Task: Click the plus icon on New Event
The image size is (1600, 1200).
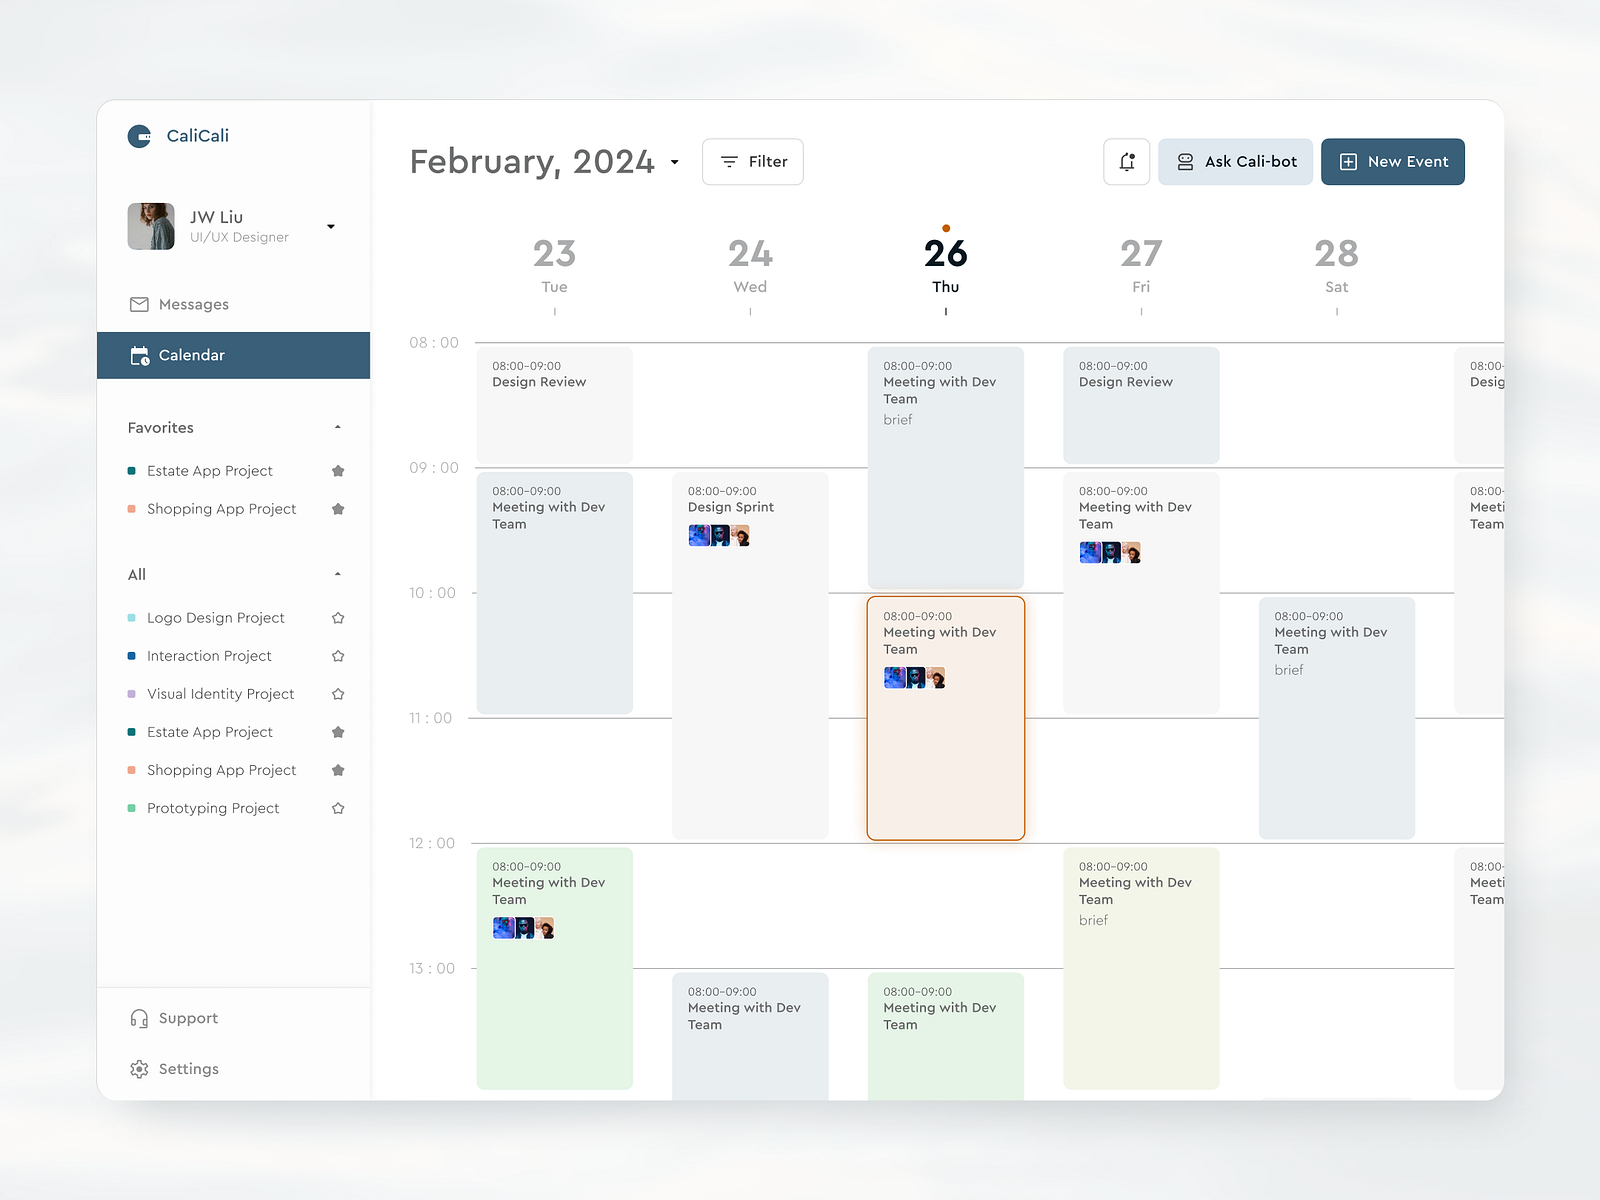Action: click(x=1348, y=161)
